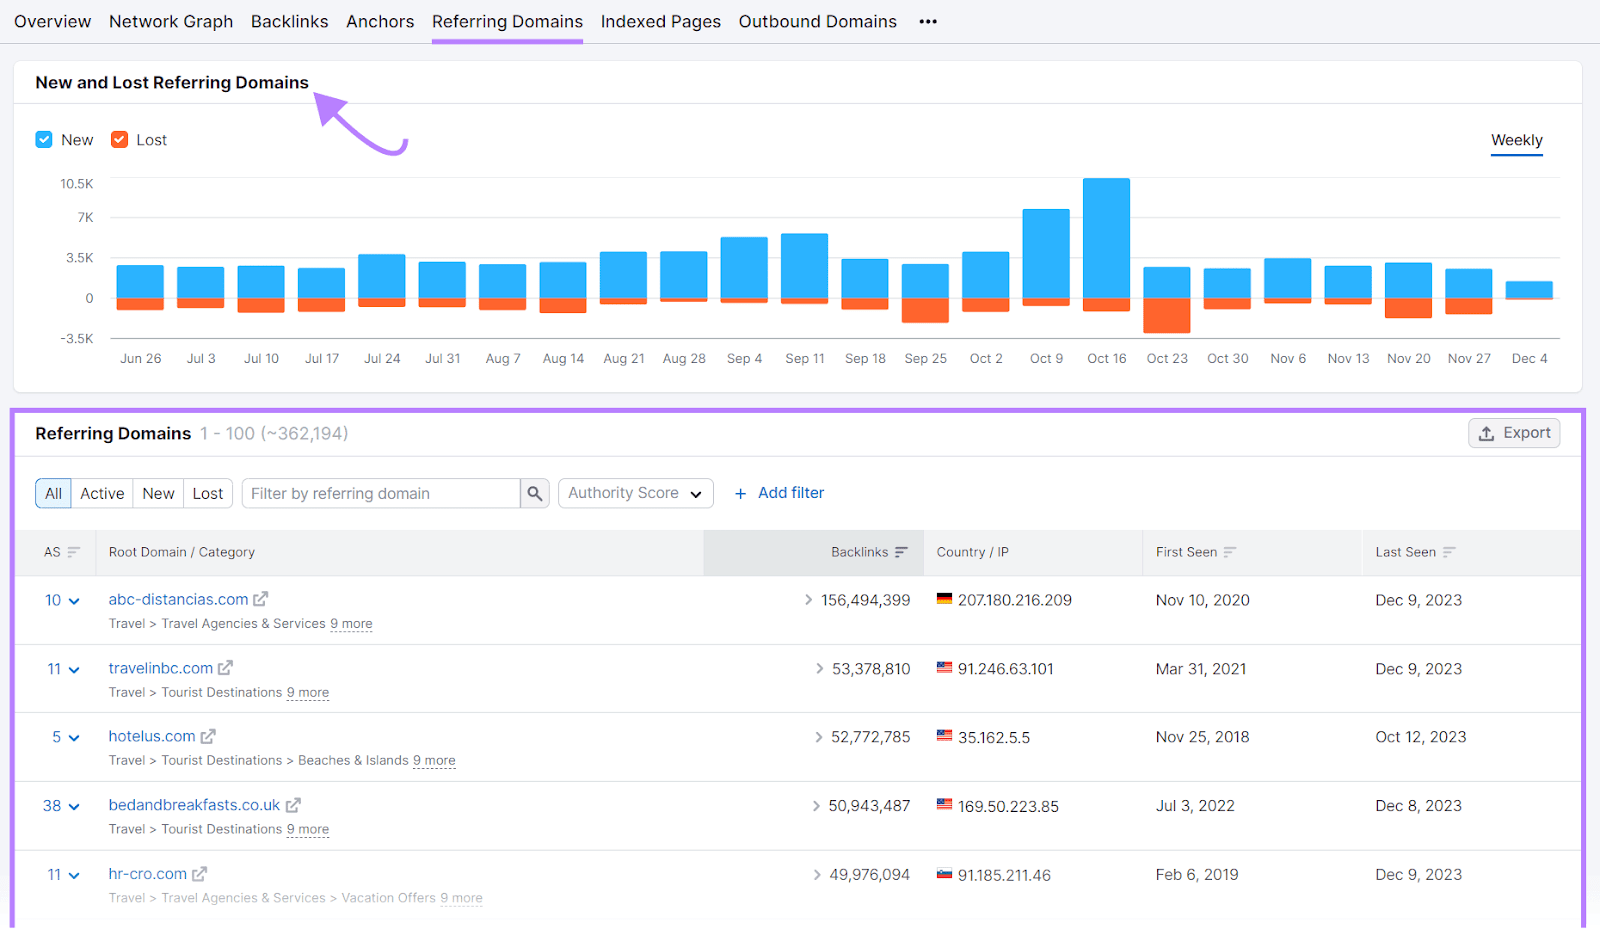Show 9 more categories for abc-distancias.com
This screenshot has width=1600, height=929.
coord(351,624)
